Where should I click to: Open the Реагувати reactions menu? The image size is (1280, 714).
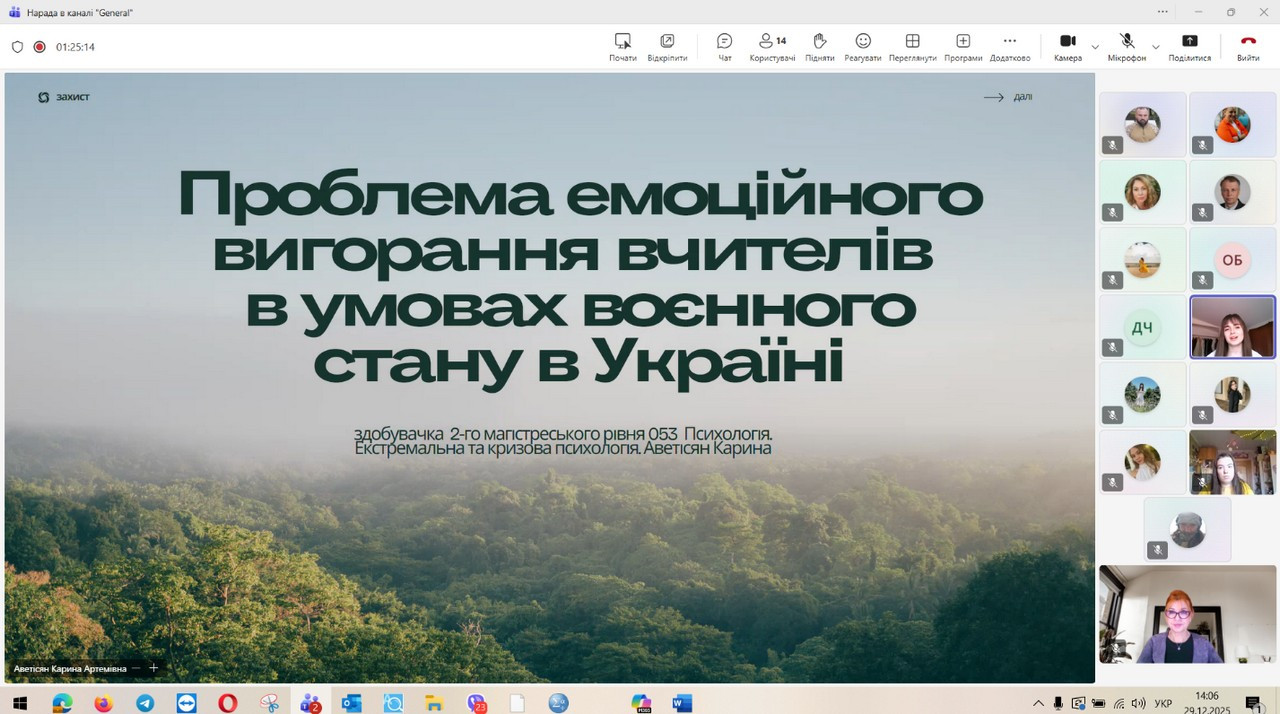pos(862,46)
